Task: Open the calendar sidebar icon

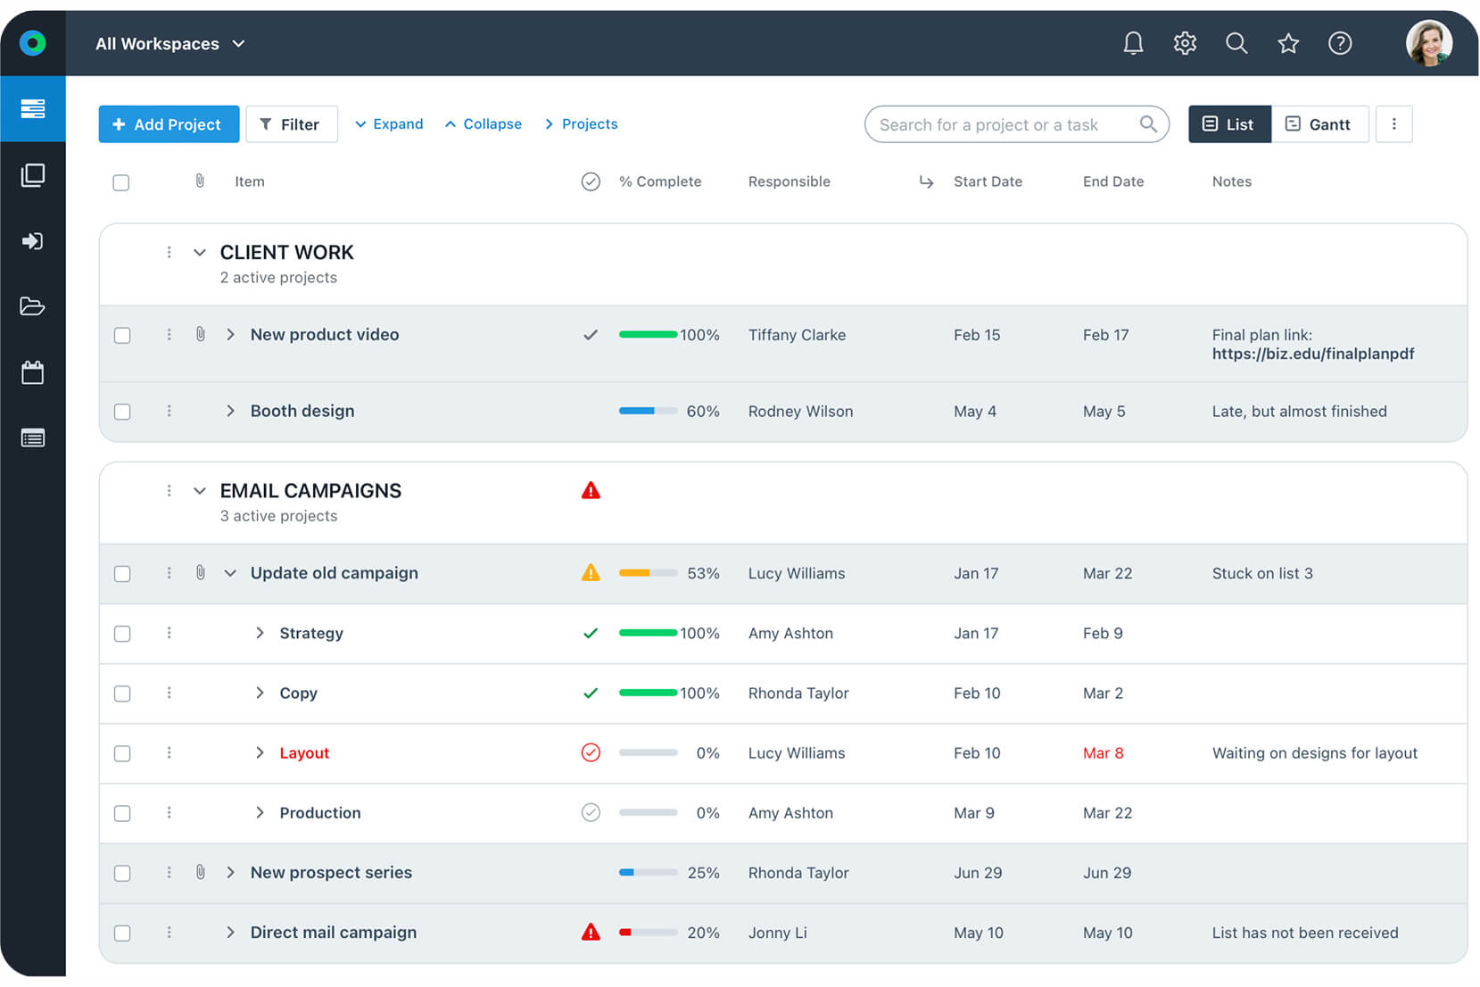Action: (33, 373)
